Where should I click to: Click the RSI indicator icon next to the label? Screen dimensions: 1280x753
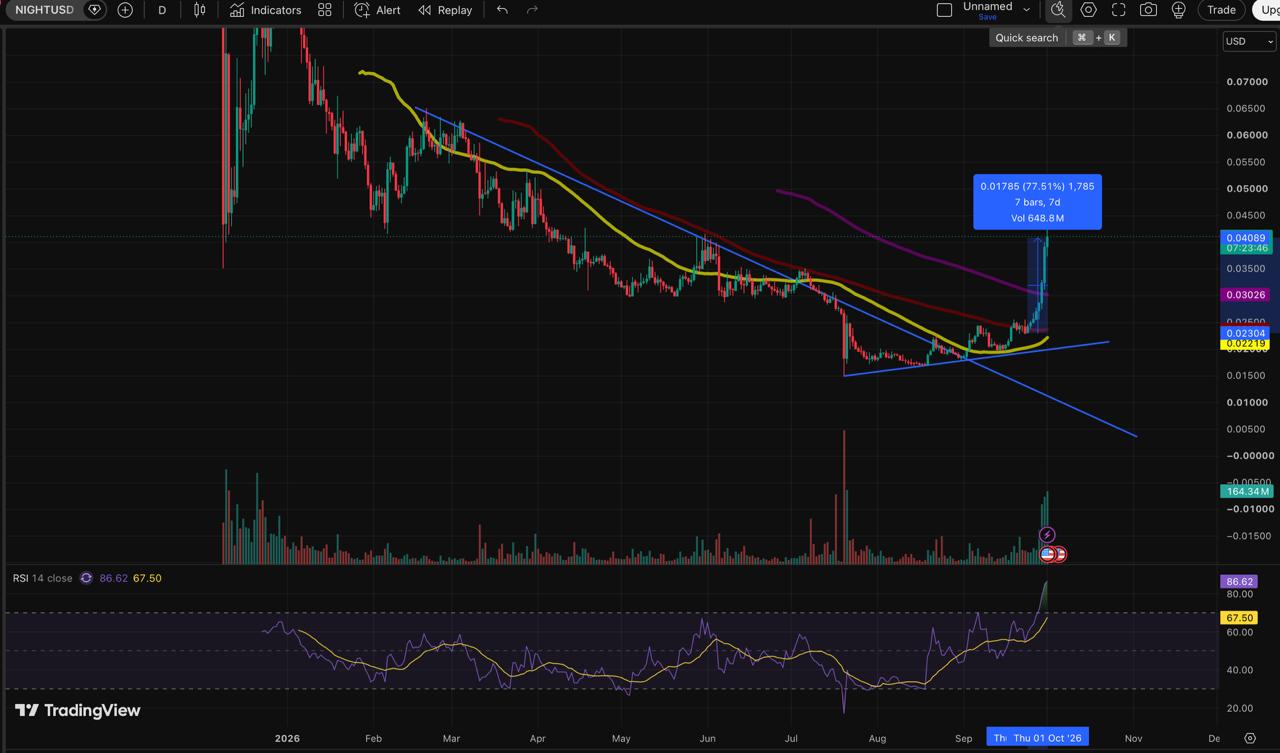86,578
